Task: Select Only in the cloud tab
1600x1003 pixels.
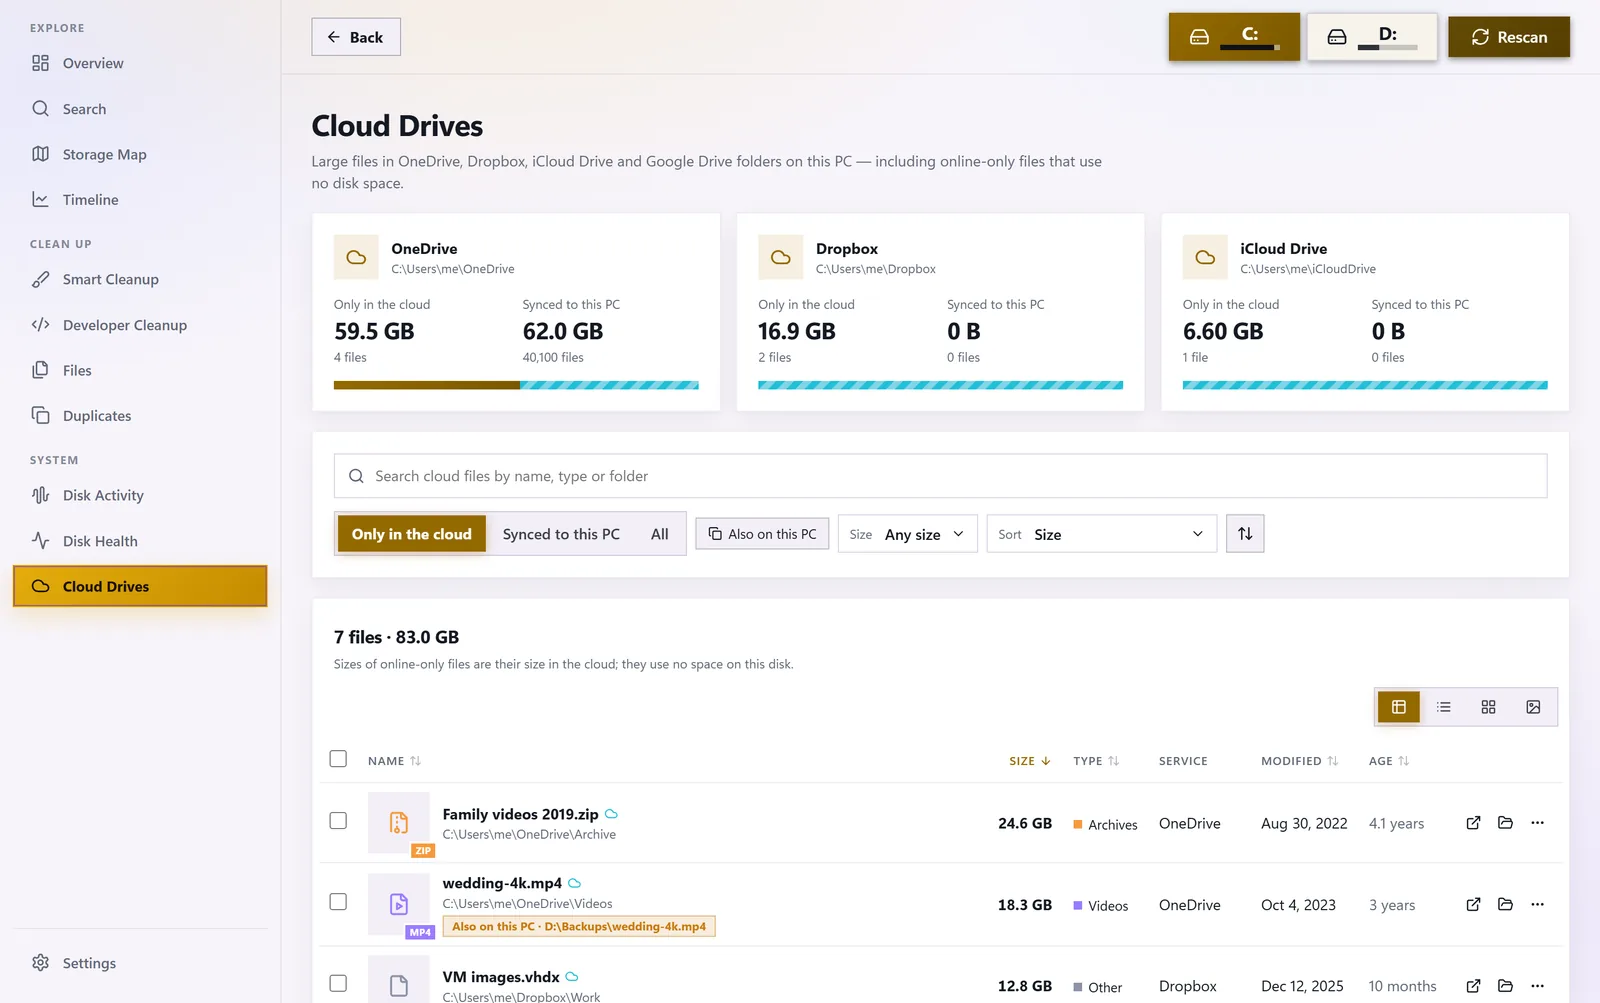Action: point(411,534)
